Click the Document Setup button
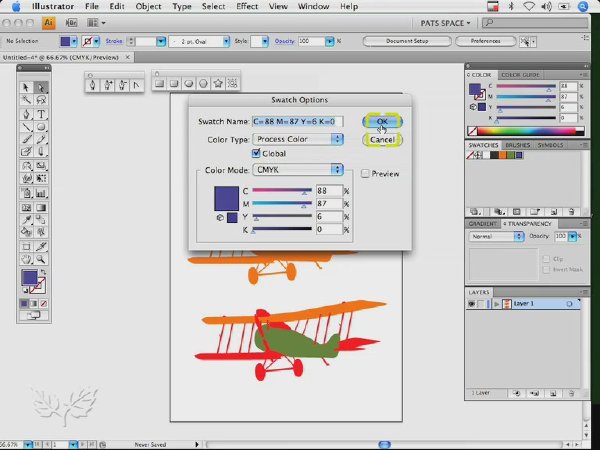 [407, 41]
